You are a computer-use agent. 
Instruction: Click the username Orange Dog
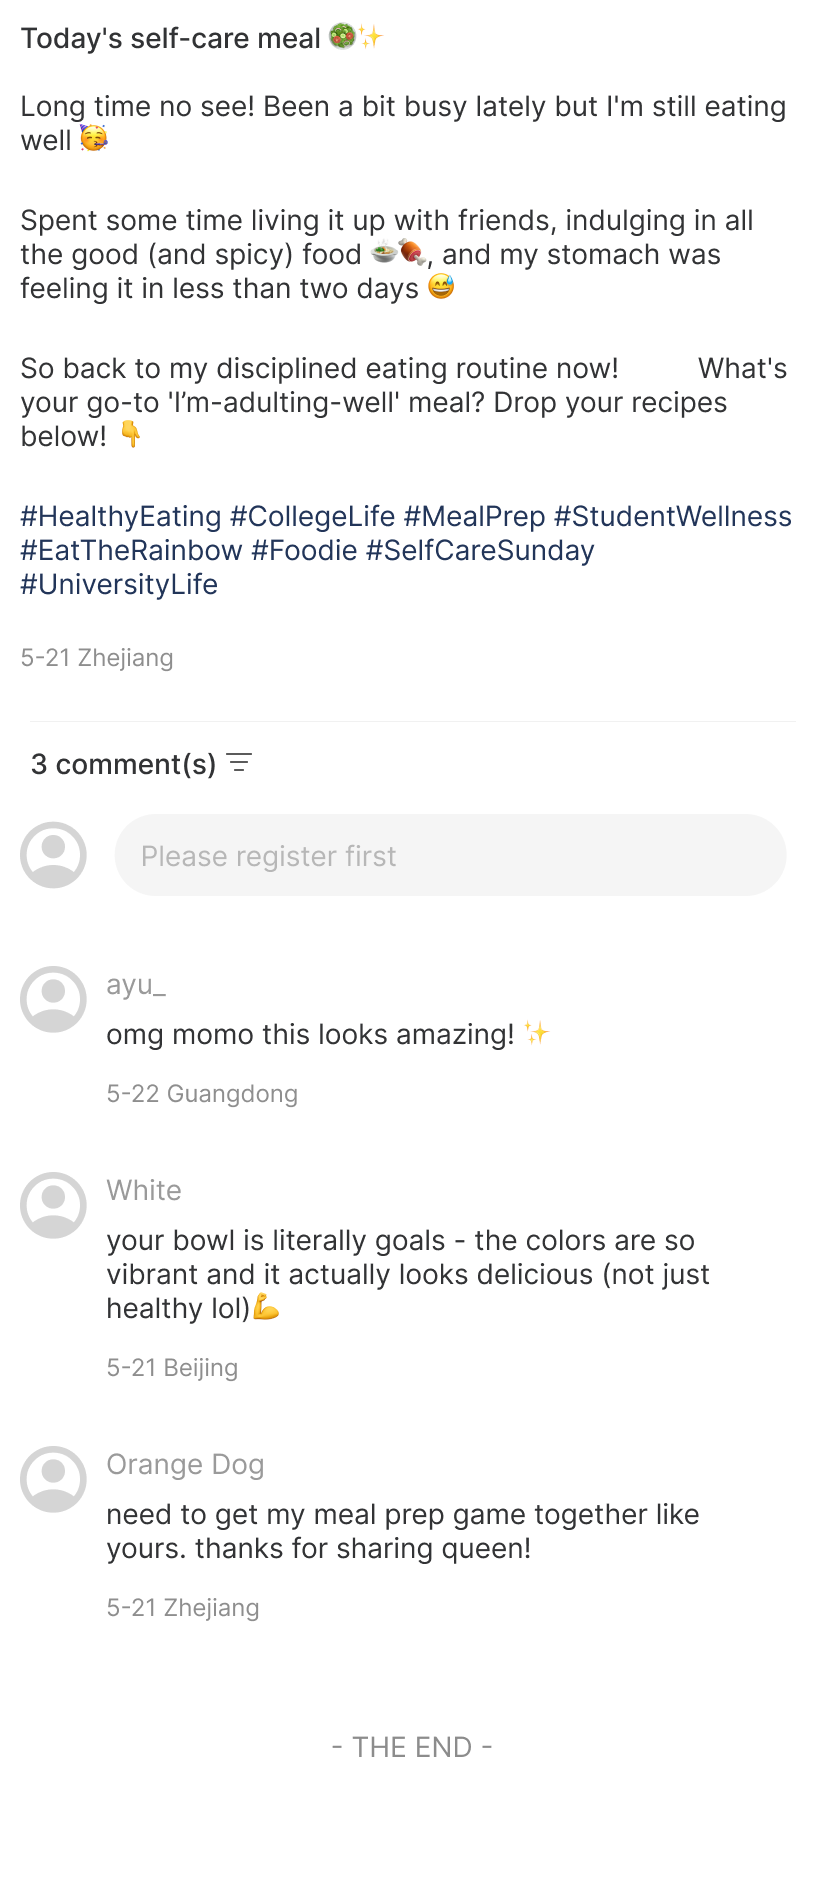(x=185, y=1464)
